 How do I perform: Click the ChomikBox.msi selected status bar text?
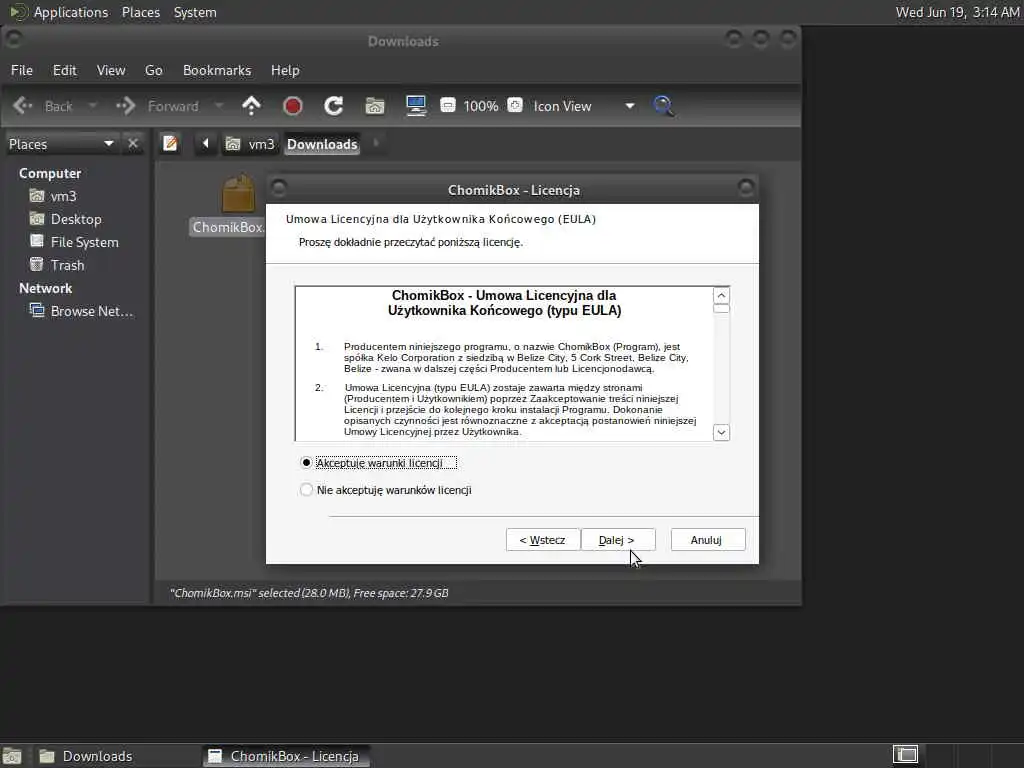[x=309, y=593]
